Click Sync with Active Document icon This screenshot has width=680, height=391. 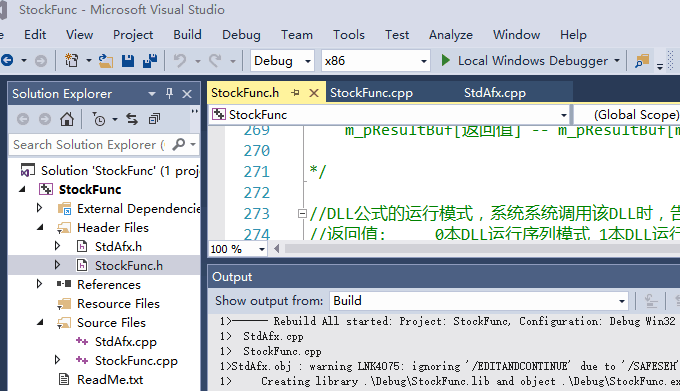132,119
